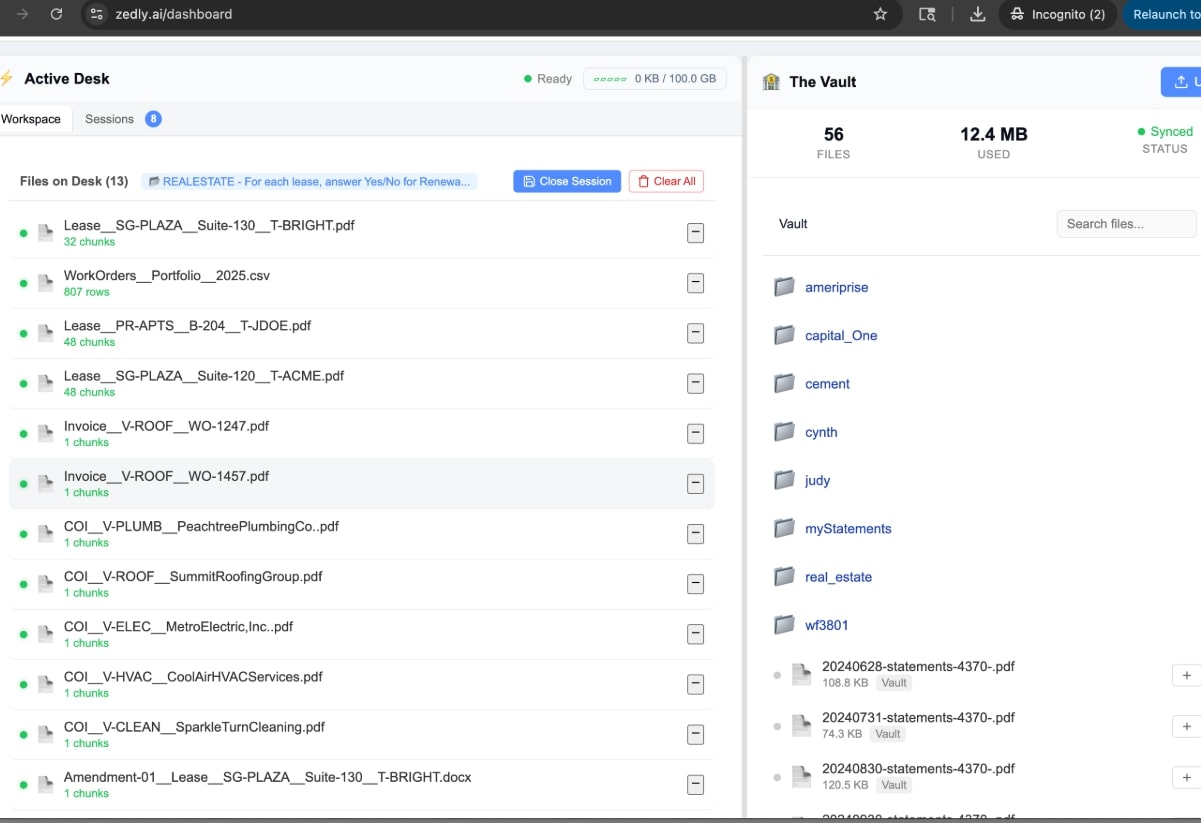This screenshot has height=823, width=1201.
Task: Switch to the Sessions tab
Action: pos(108,118)
